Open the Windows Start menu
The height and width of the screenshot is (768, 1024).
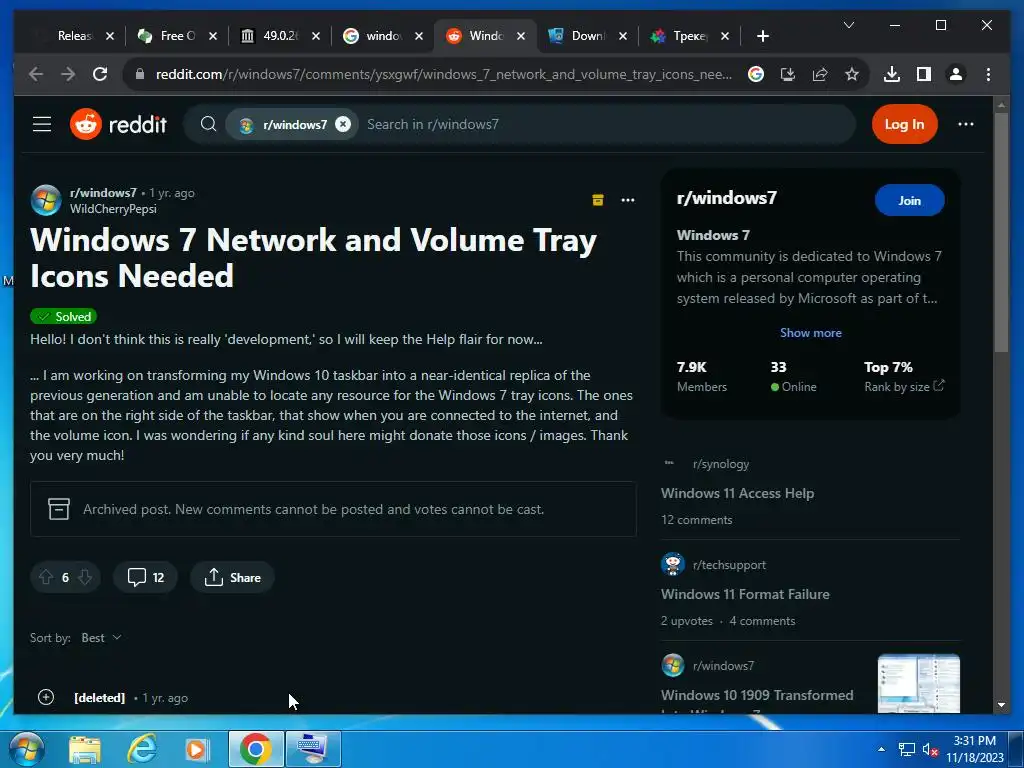26,749
